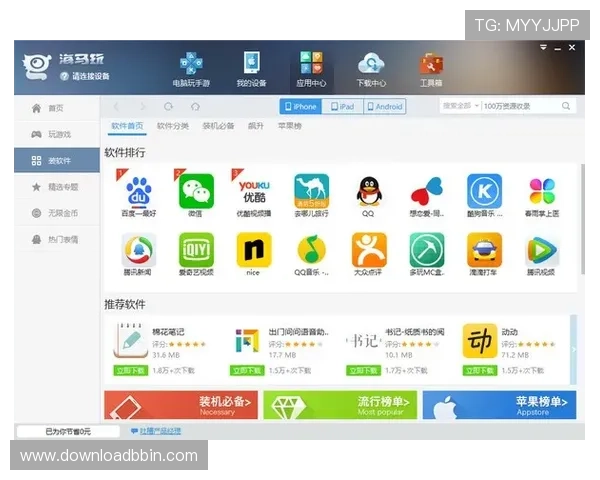Click the 爱奇艺视频 iQIYI app icon
This screenshot has width=600, height=480.
[x=196, y=250]
